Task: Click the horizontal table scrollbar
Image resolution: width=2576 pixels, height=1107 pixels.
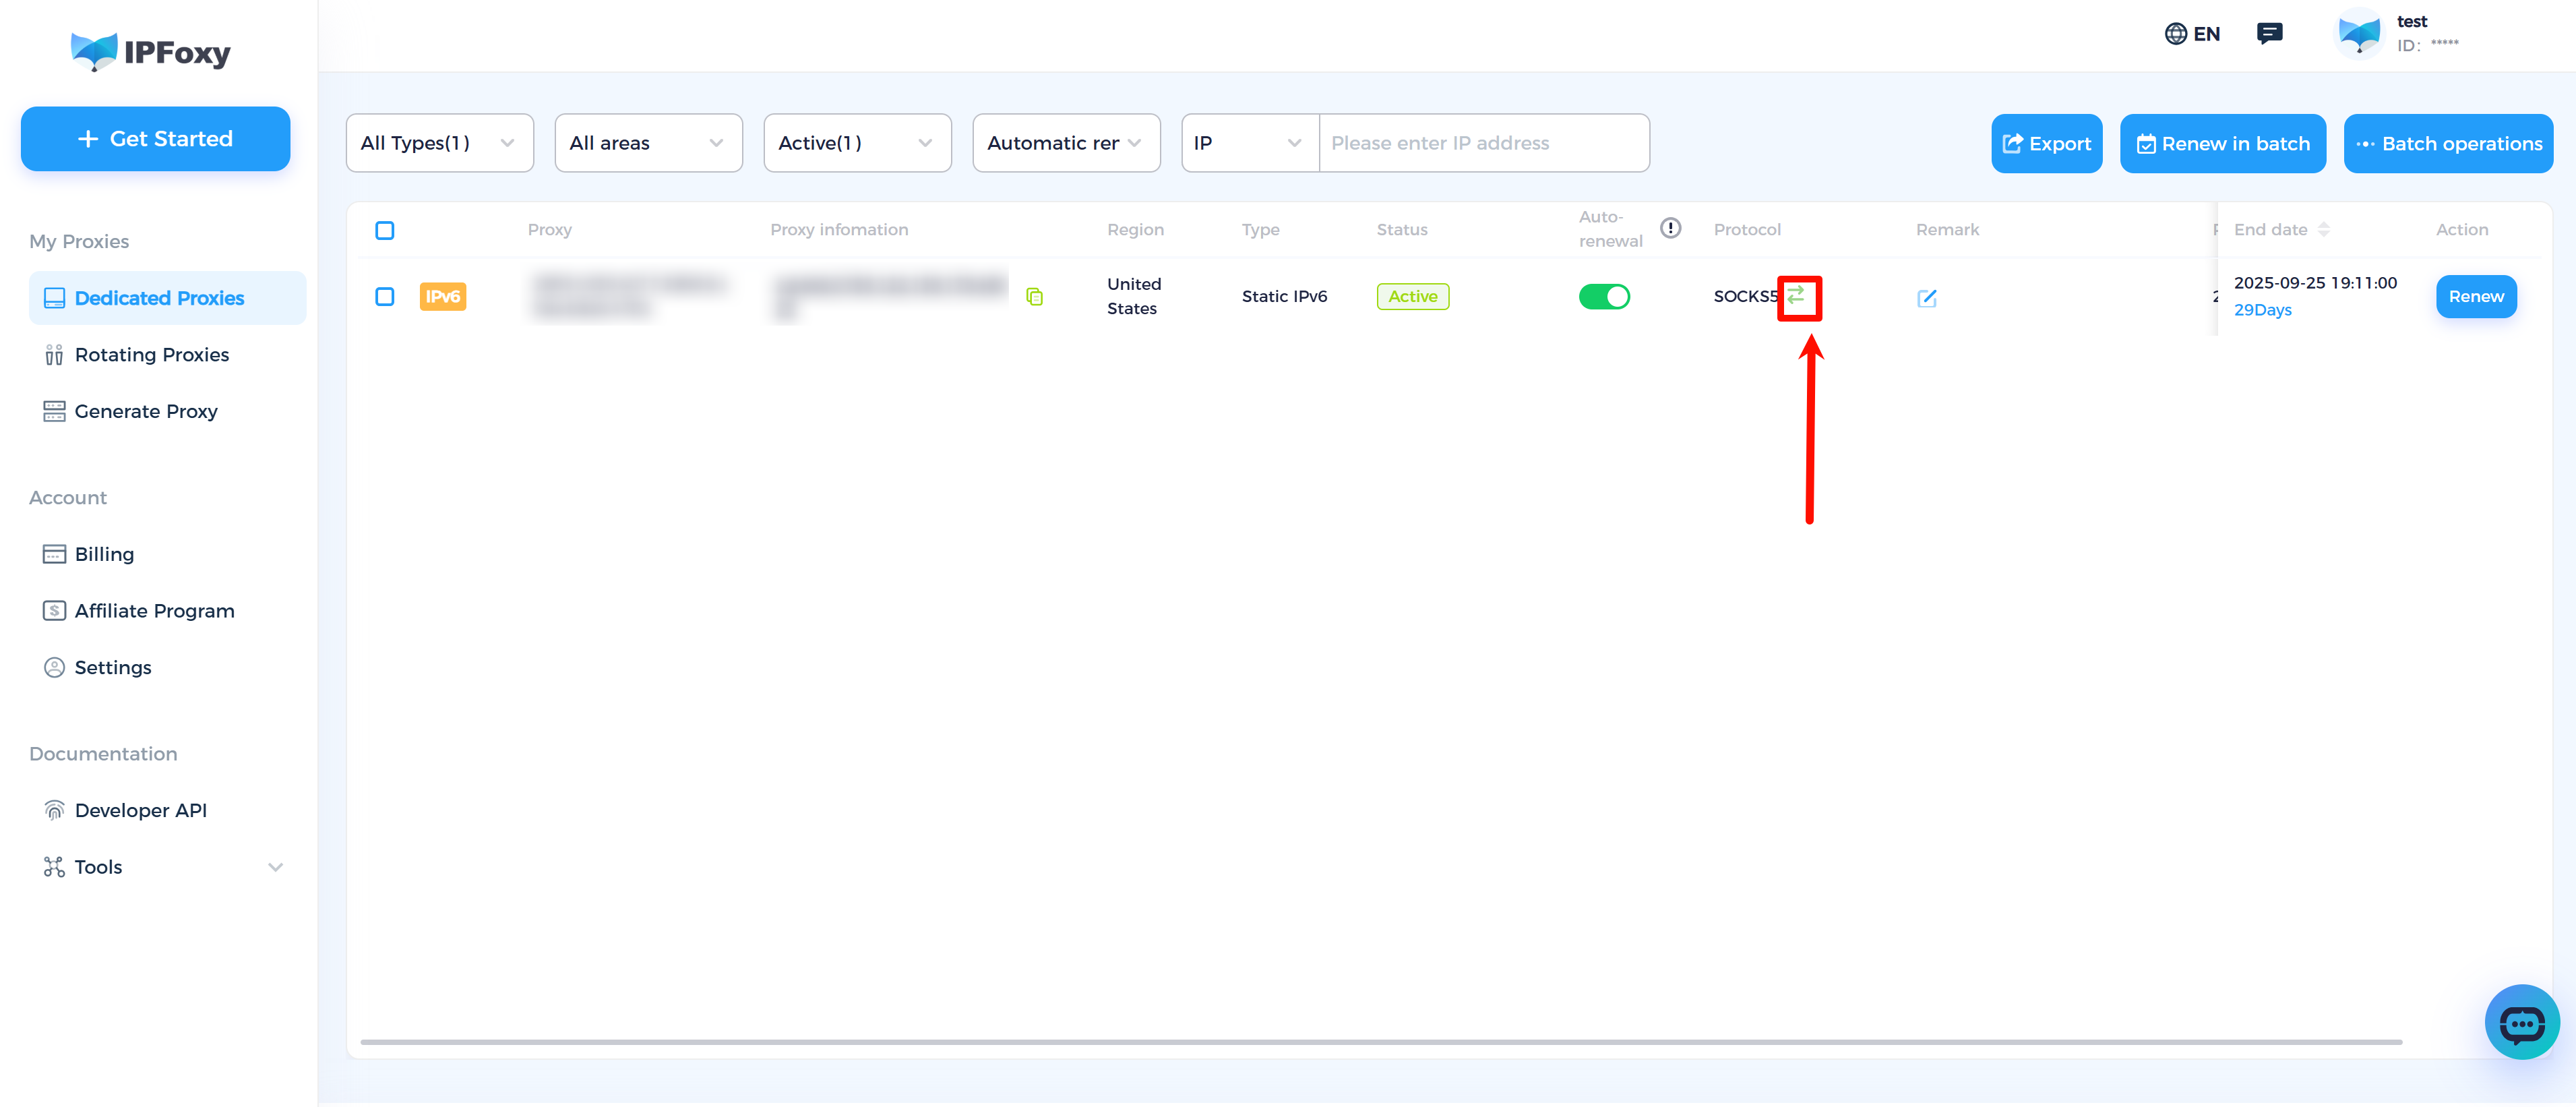Action: tap(1381, 1042)
